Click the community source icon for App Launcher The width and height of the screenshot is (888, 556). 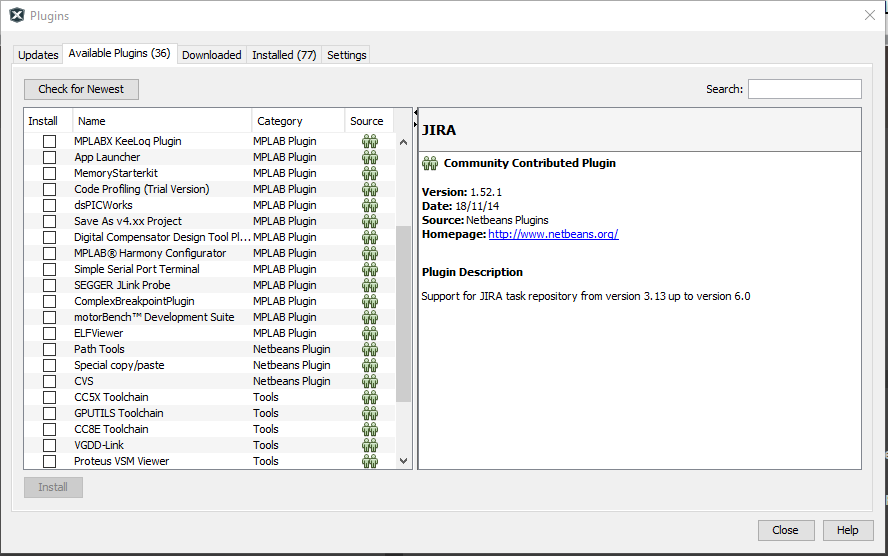[x=370, y=157]
